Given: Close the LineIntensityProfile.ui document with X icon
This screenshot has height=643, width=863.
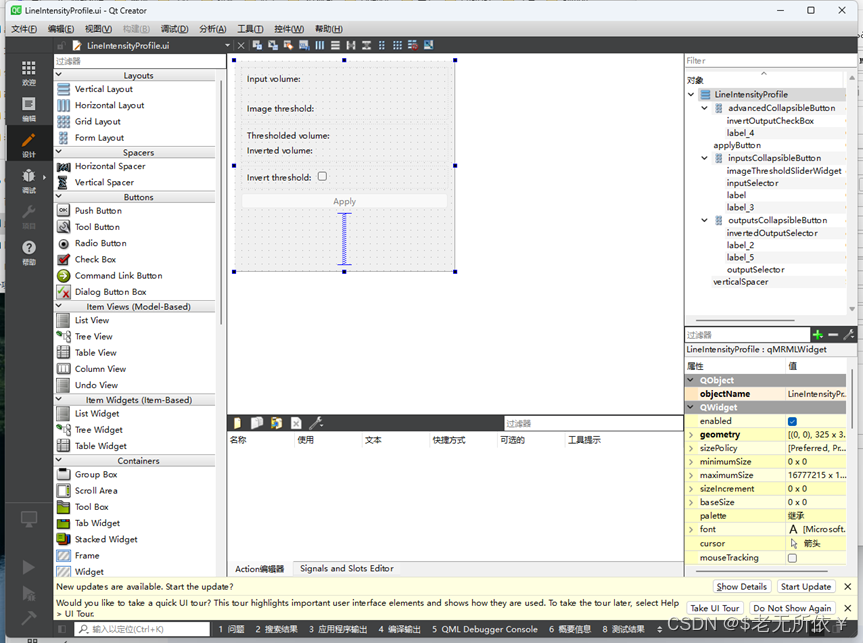Looking at the screenshot, I should (241, 45).
